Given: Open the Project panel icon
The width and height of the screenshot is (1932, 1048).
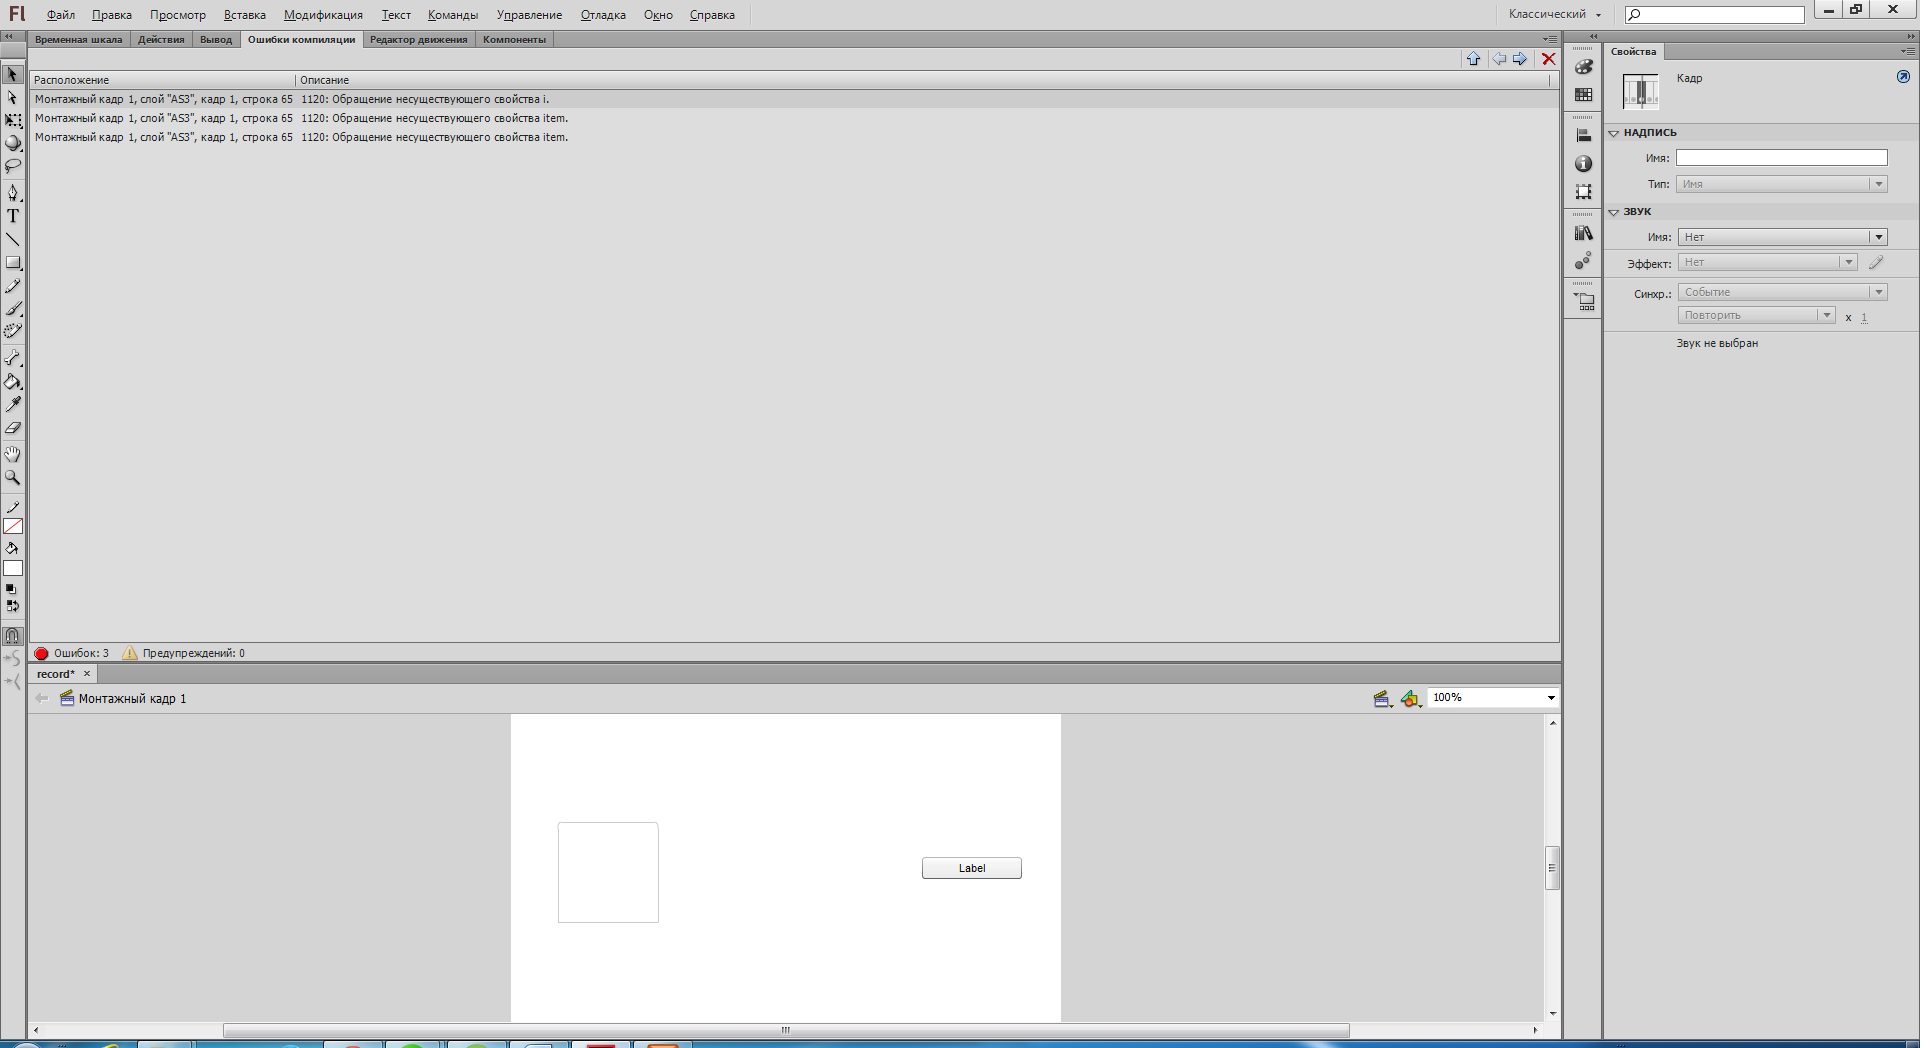Looking at the screenshot, I should click(x=1584, y=301).
